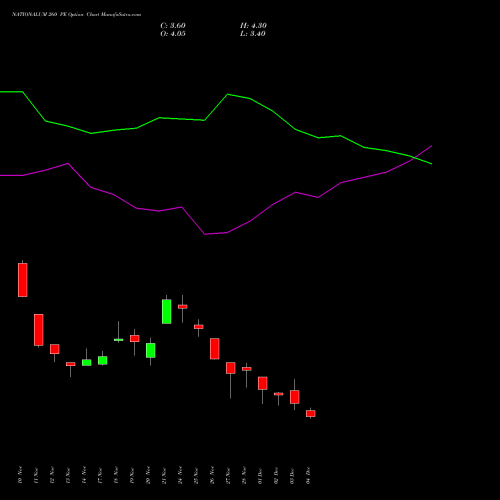
Task: Click the red candle for 03 Dec
Action: (x=295, y=397)
